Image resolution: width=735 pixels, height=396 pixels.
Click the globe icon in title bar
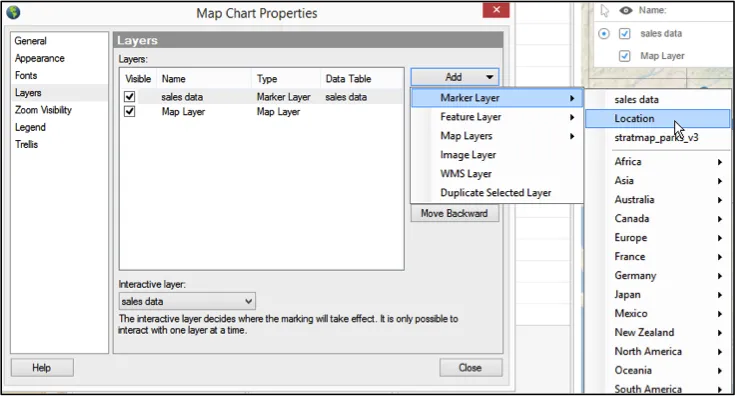tap(13, 12)
